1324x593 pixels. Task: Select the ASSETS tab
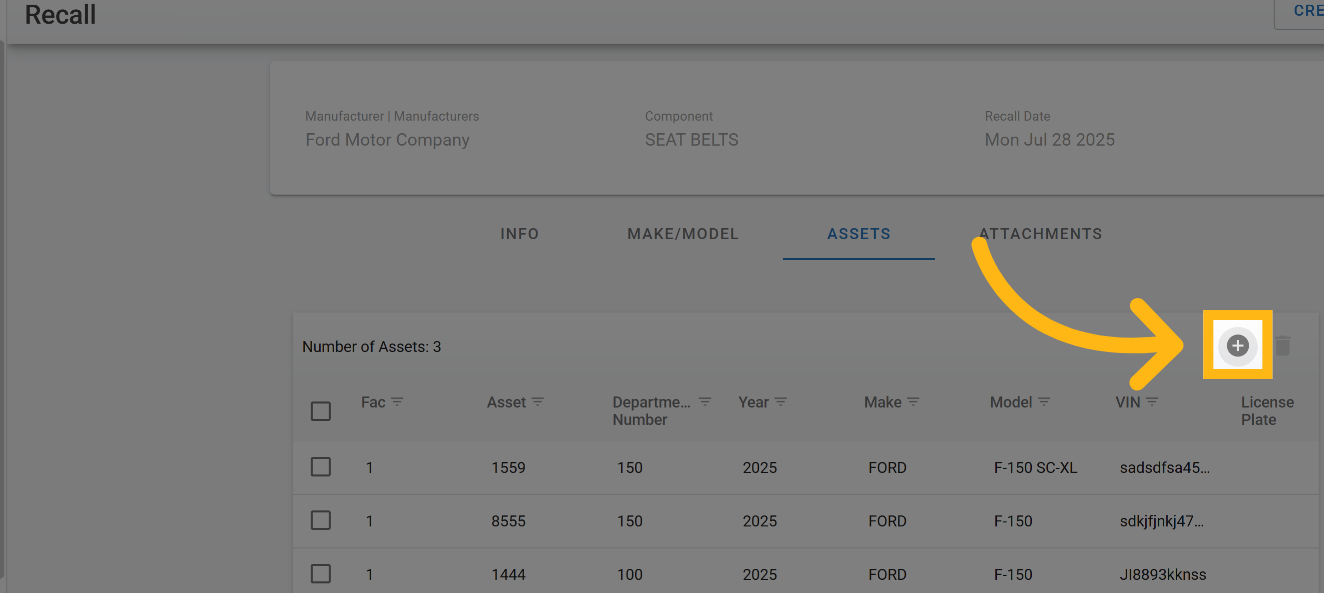[859, 234]
